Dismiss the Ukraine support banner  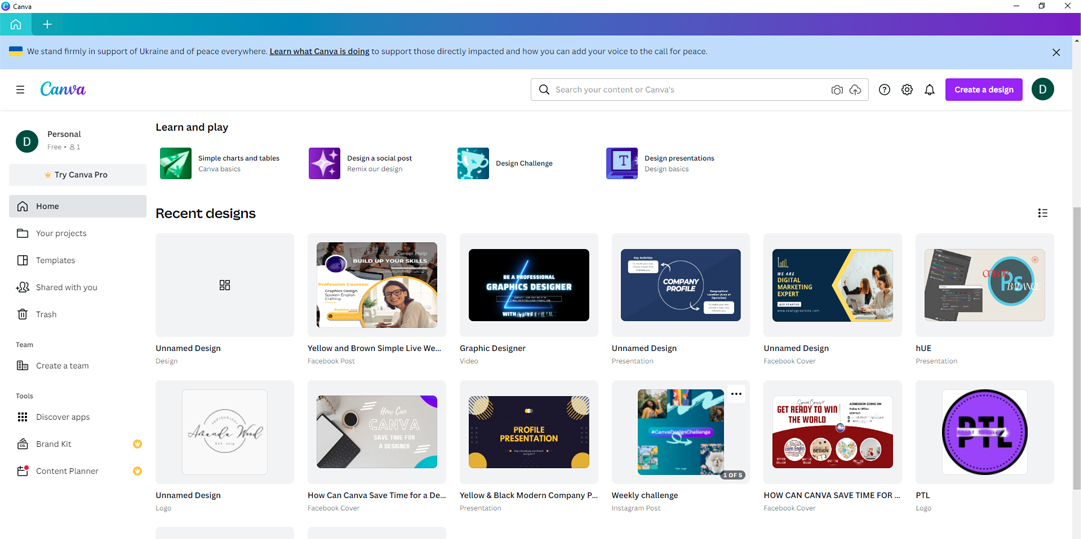(x=1056, y=52)
